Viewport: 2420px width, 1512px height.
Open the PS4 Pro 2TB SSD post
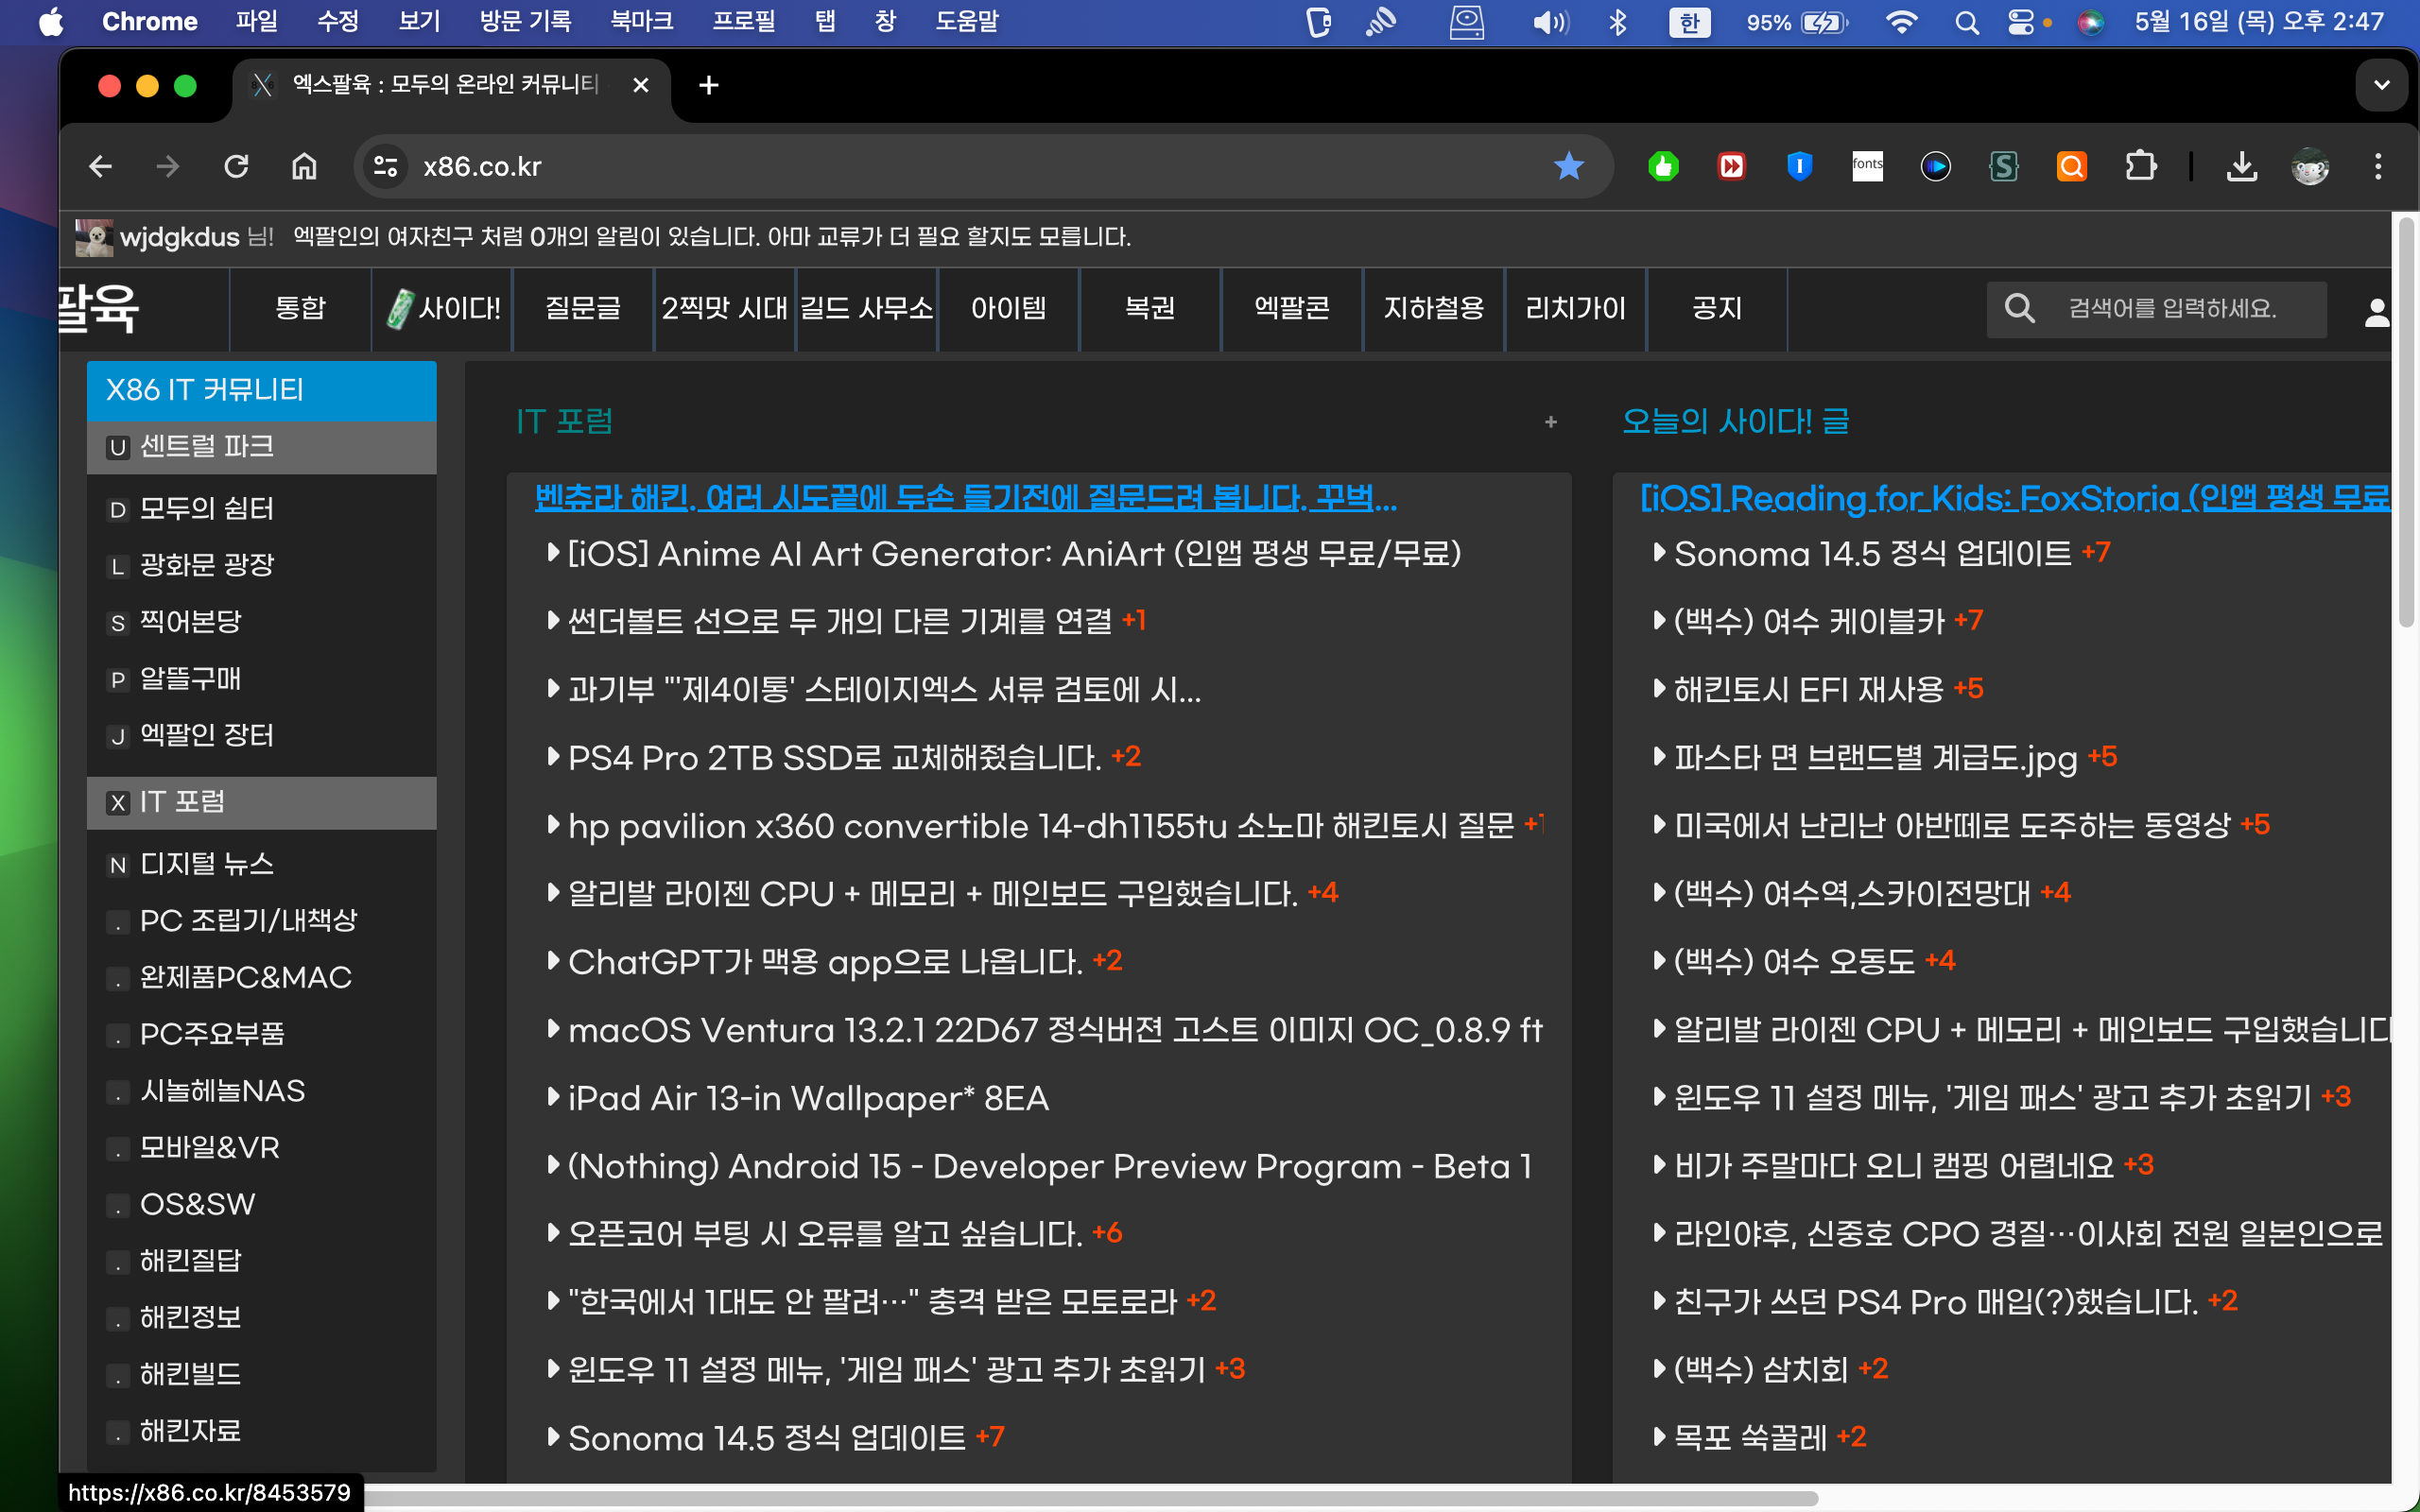point(834,758)
